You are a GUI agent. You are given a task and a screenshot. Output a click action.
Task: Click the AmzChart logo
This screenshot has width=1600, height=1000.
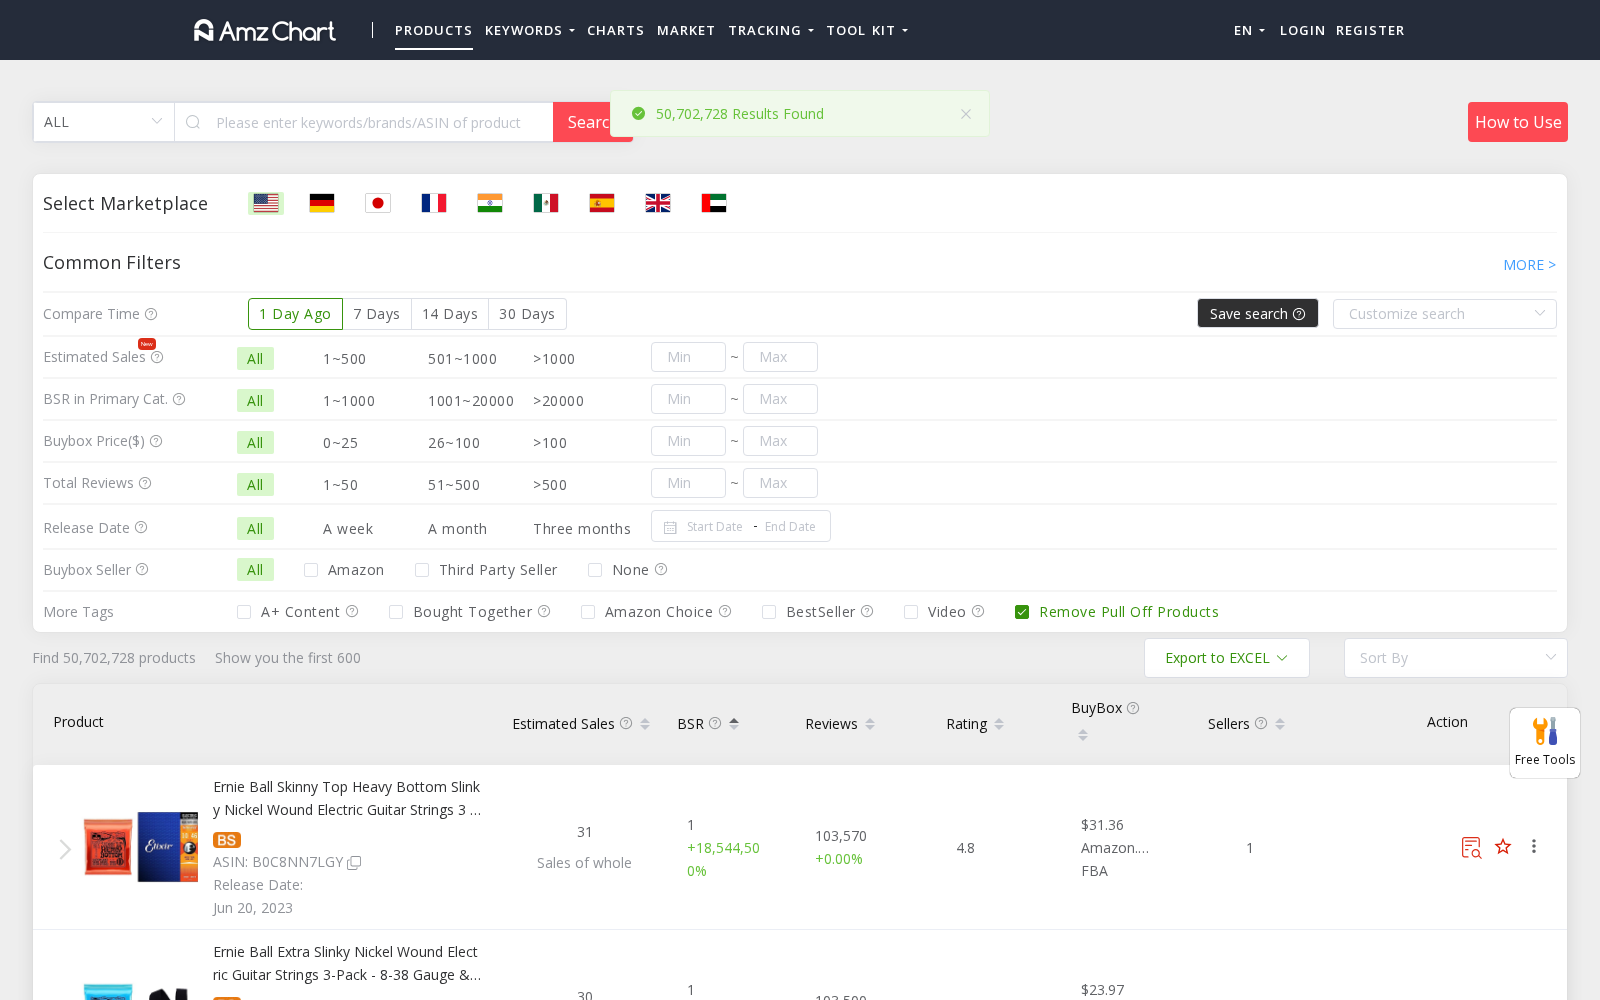pos(265,31)
